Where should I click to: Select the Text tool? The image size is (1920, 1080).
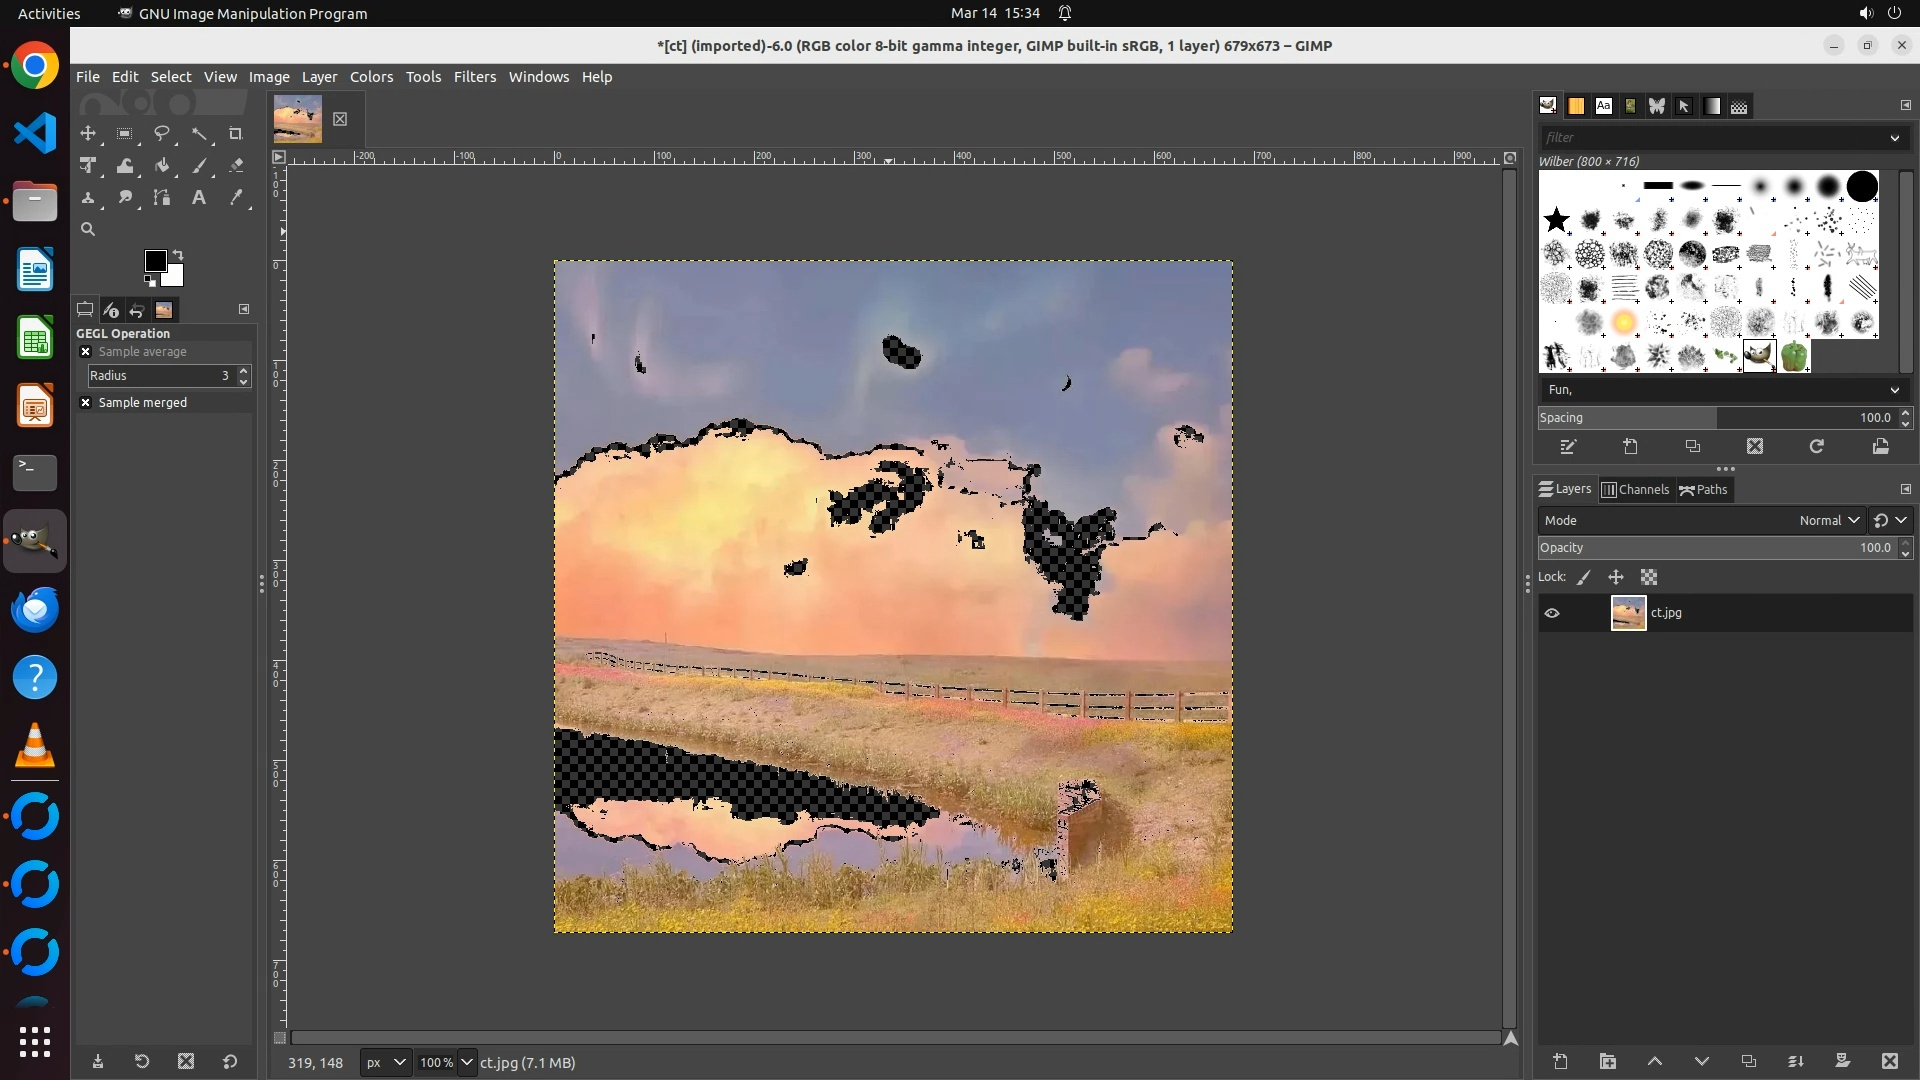pos(199,198)
